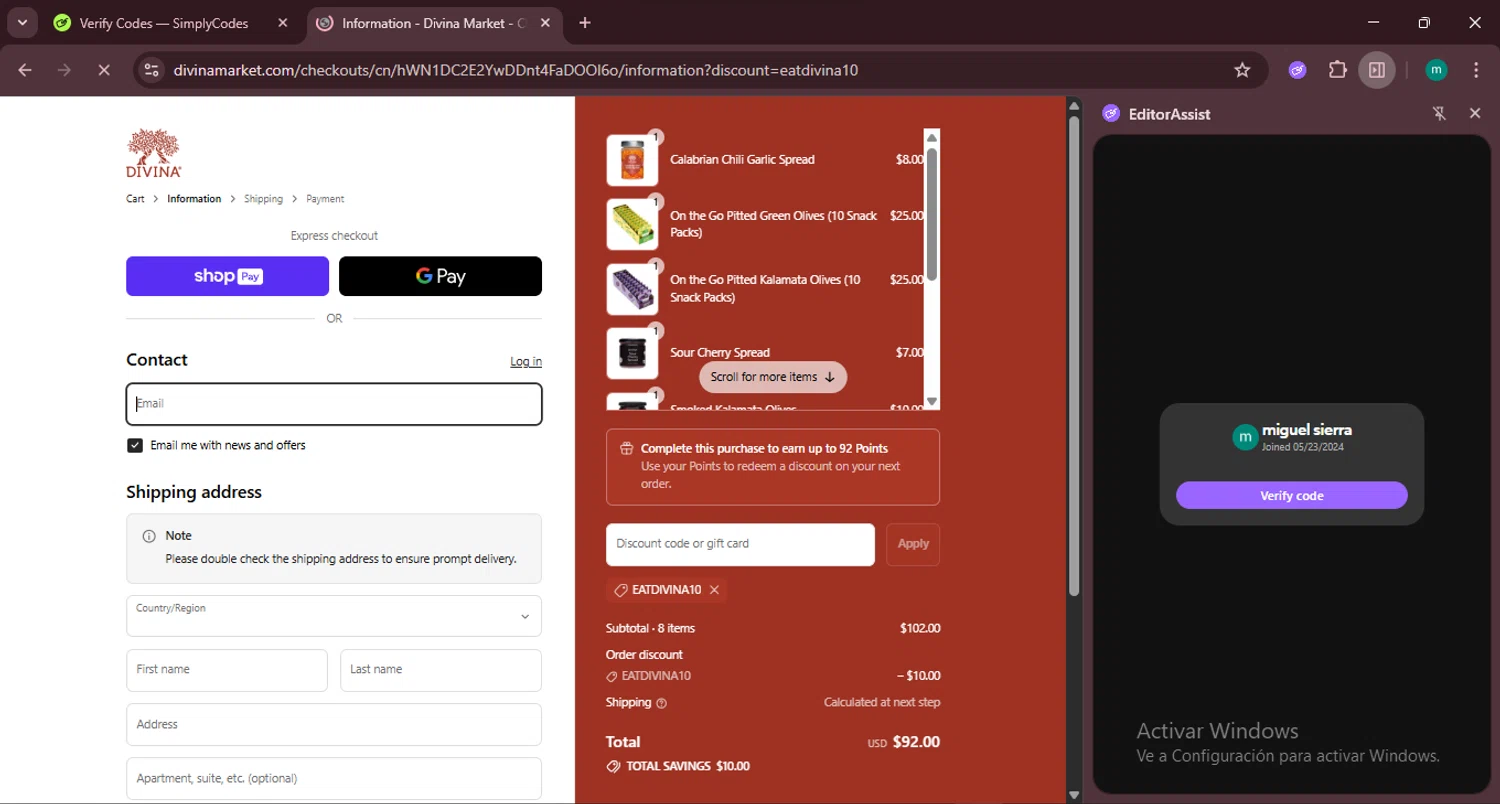Click the Last name field

[441, 670]
